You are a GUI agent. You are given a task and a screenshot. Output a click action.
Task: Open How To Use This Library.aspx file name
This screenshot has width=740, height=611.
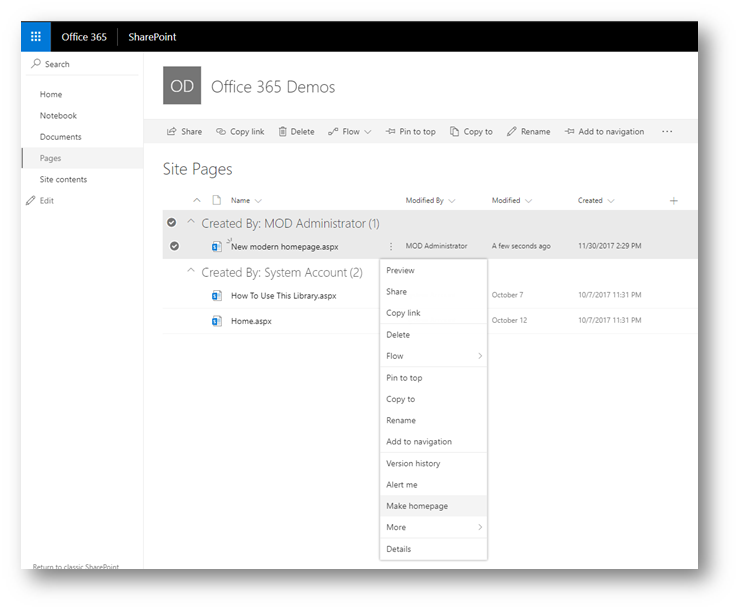[x=284, y=296]
